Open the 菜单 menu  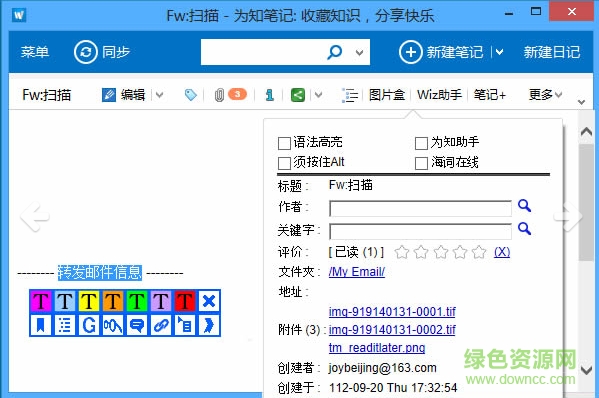[x=35, y=52]
